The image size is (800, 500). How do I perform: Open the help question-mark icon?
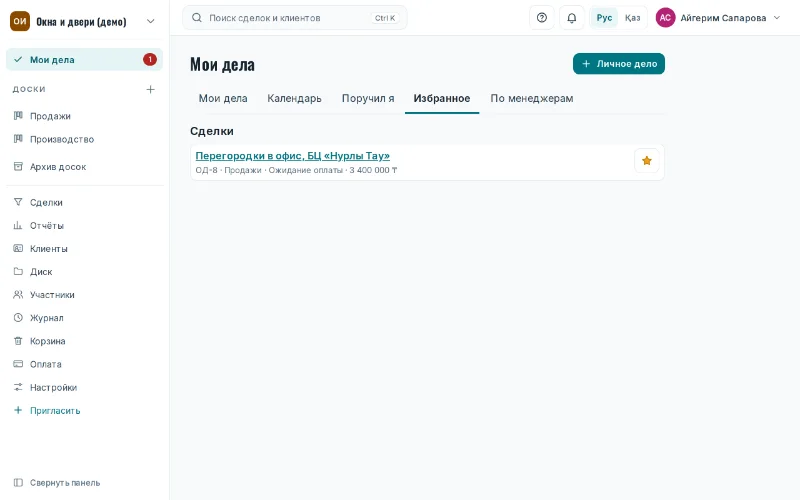point(542,18)
